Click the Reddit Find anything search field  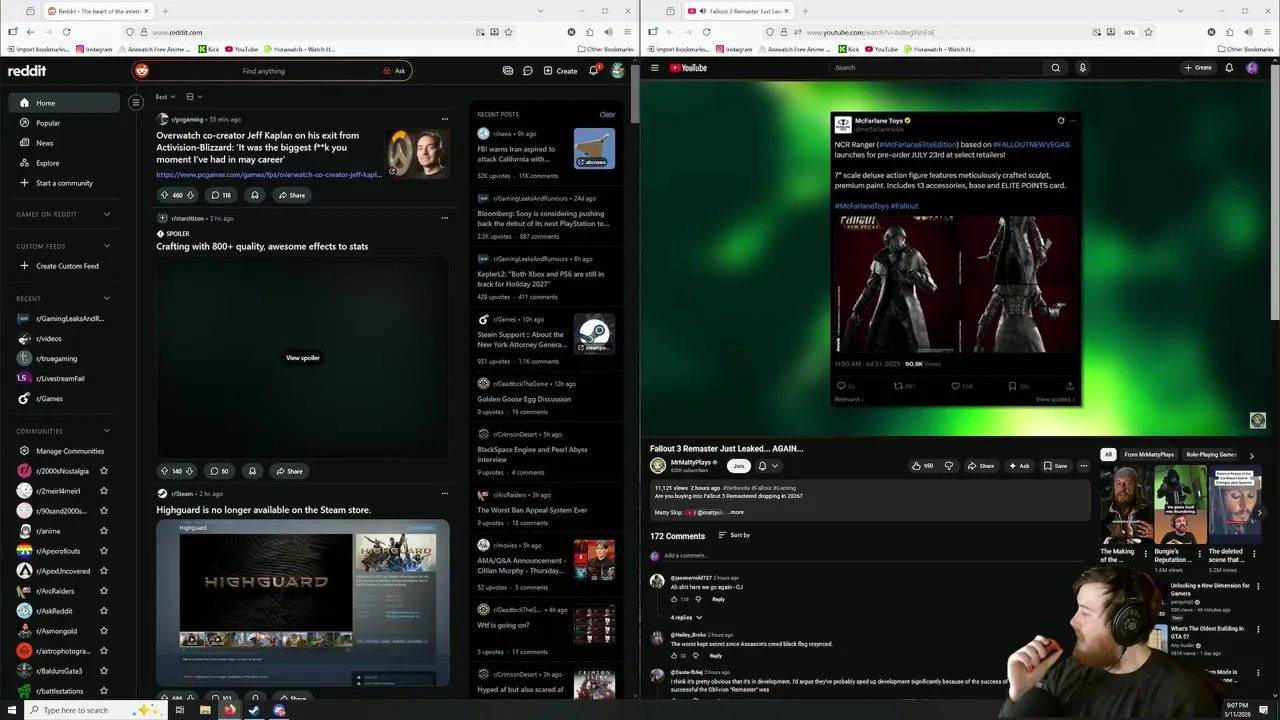pyautogui.click(x=271, y=71)
